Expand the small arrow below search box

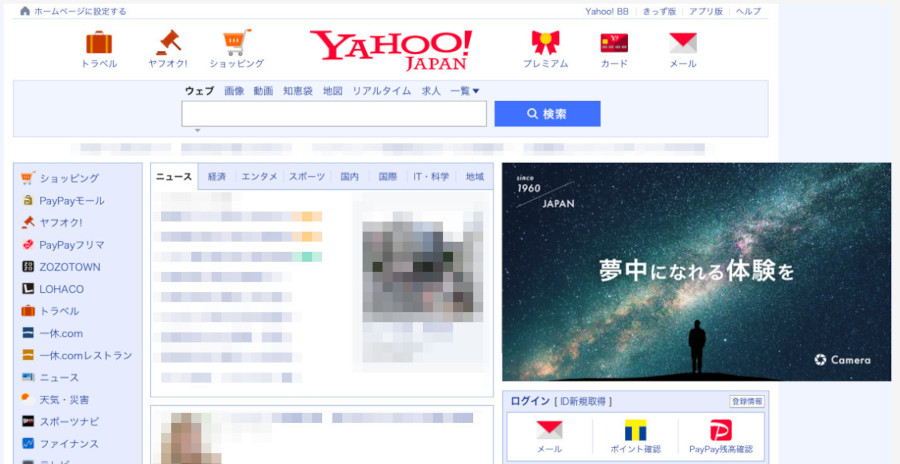pyautogui.click(x=197, y=131)
